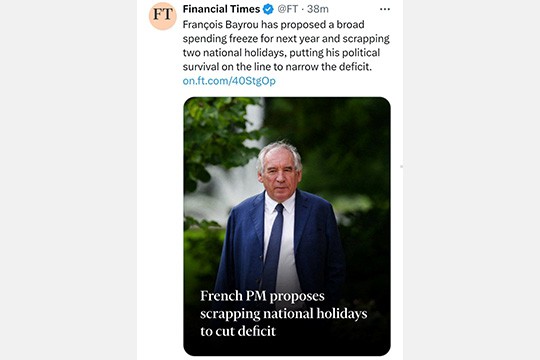The height and width of the screenshot is (360, 540).
Task: Open the article photo card
Action: (287, 226)
